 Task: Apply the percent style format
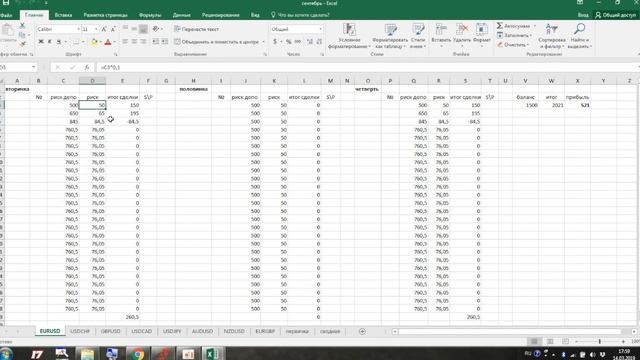(289, 42)
